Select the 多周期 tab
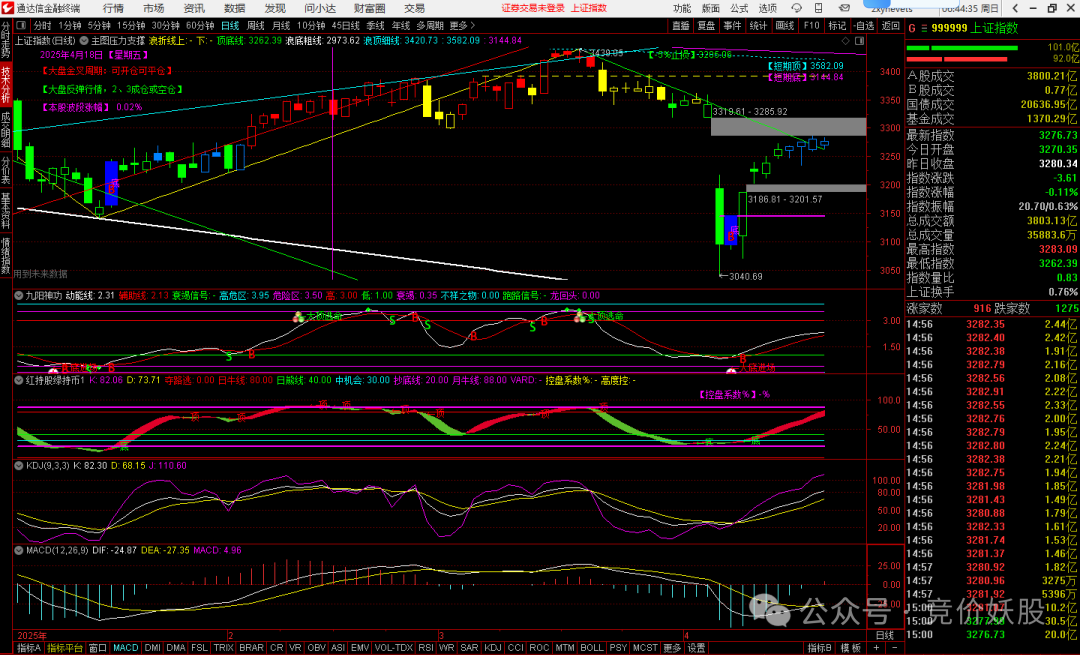The height and width of the screenshot is (655, 1080). (x=430, y=25)
